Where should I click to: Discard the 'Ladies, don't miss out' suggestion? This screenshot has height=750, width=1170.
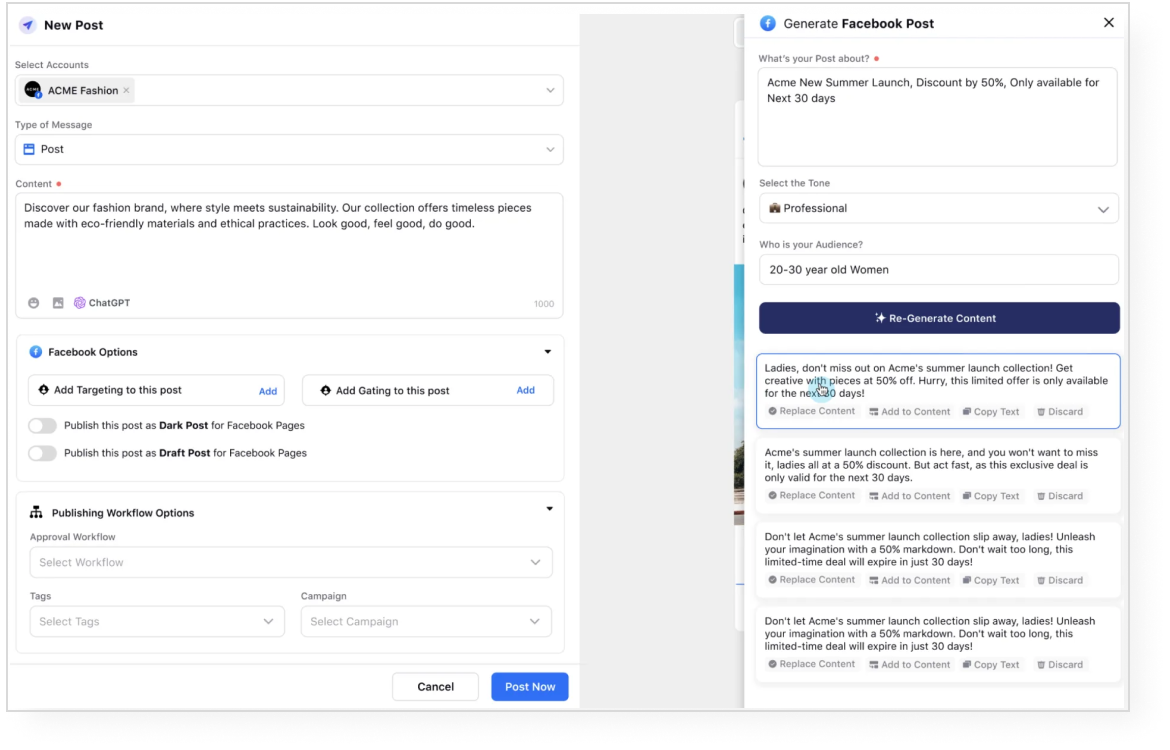1060,411
